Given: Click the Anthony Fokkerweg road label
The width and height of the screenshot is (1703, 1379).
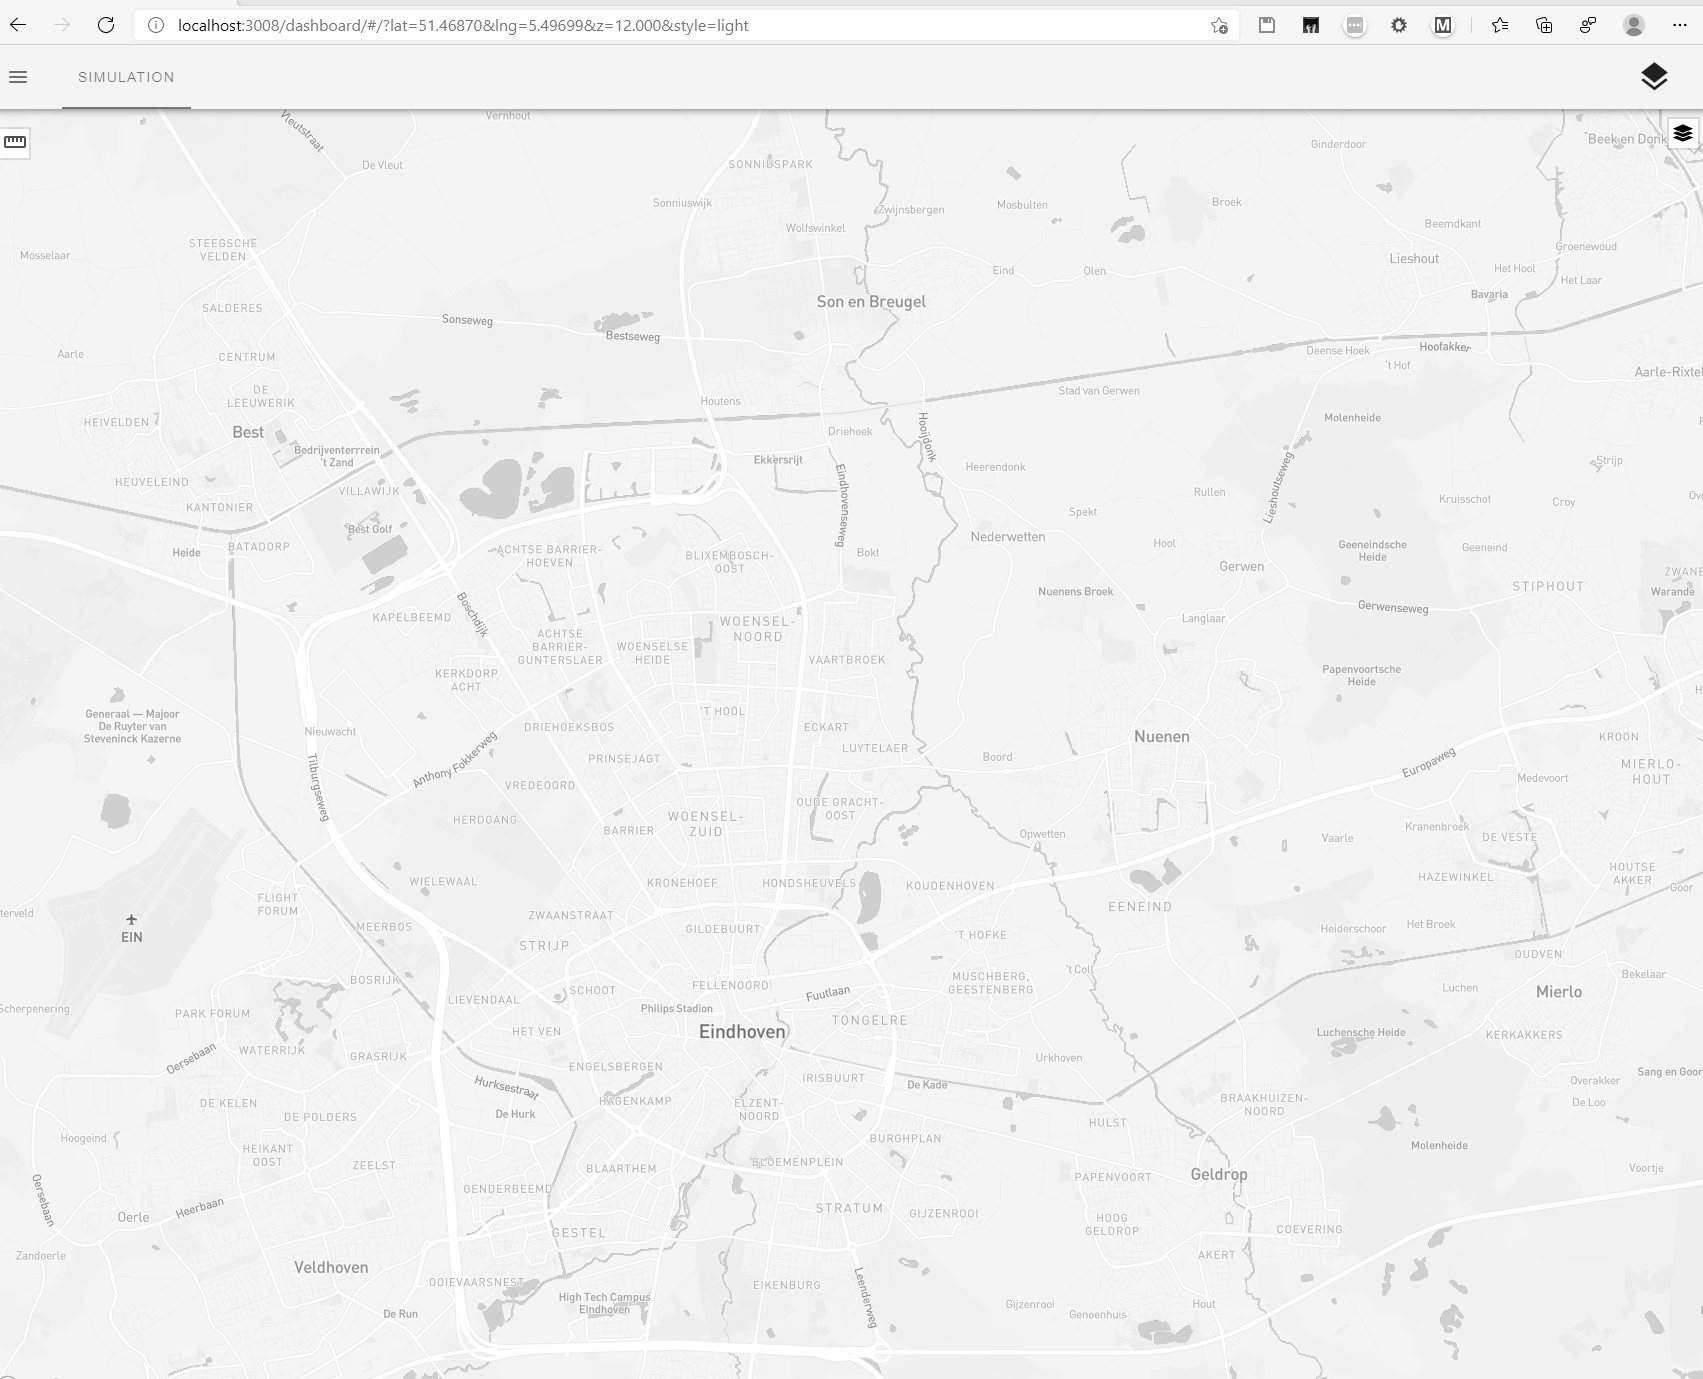Looking at the screenshot, I should 455,760.
